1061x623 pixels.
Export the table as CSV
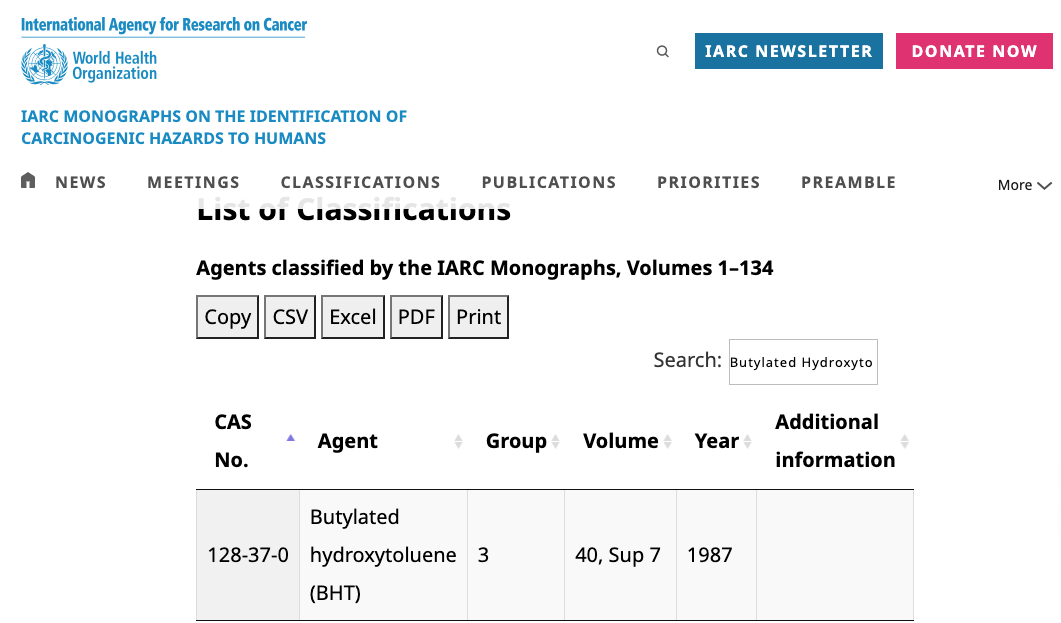point(290,317)
